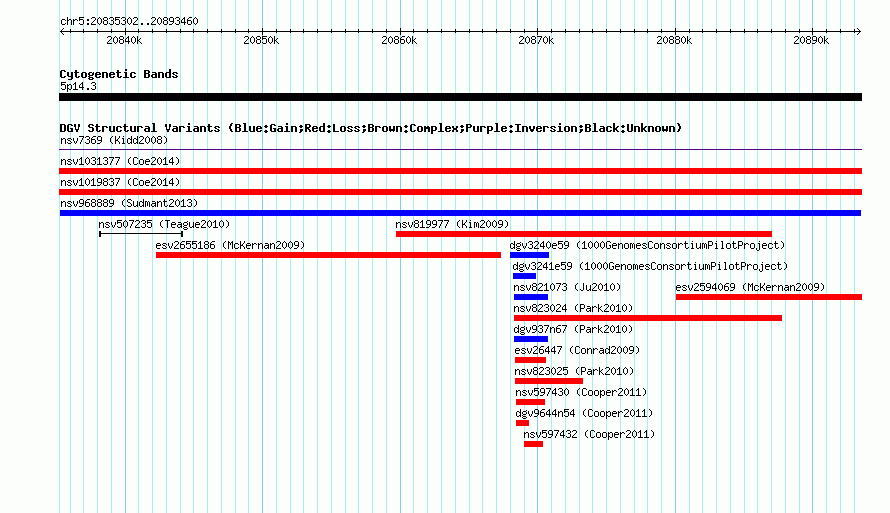Open the esv26447 (Conrad2009) label
Screen dimensions: 890x513
pyautogui.click(x=577, y=350)
